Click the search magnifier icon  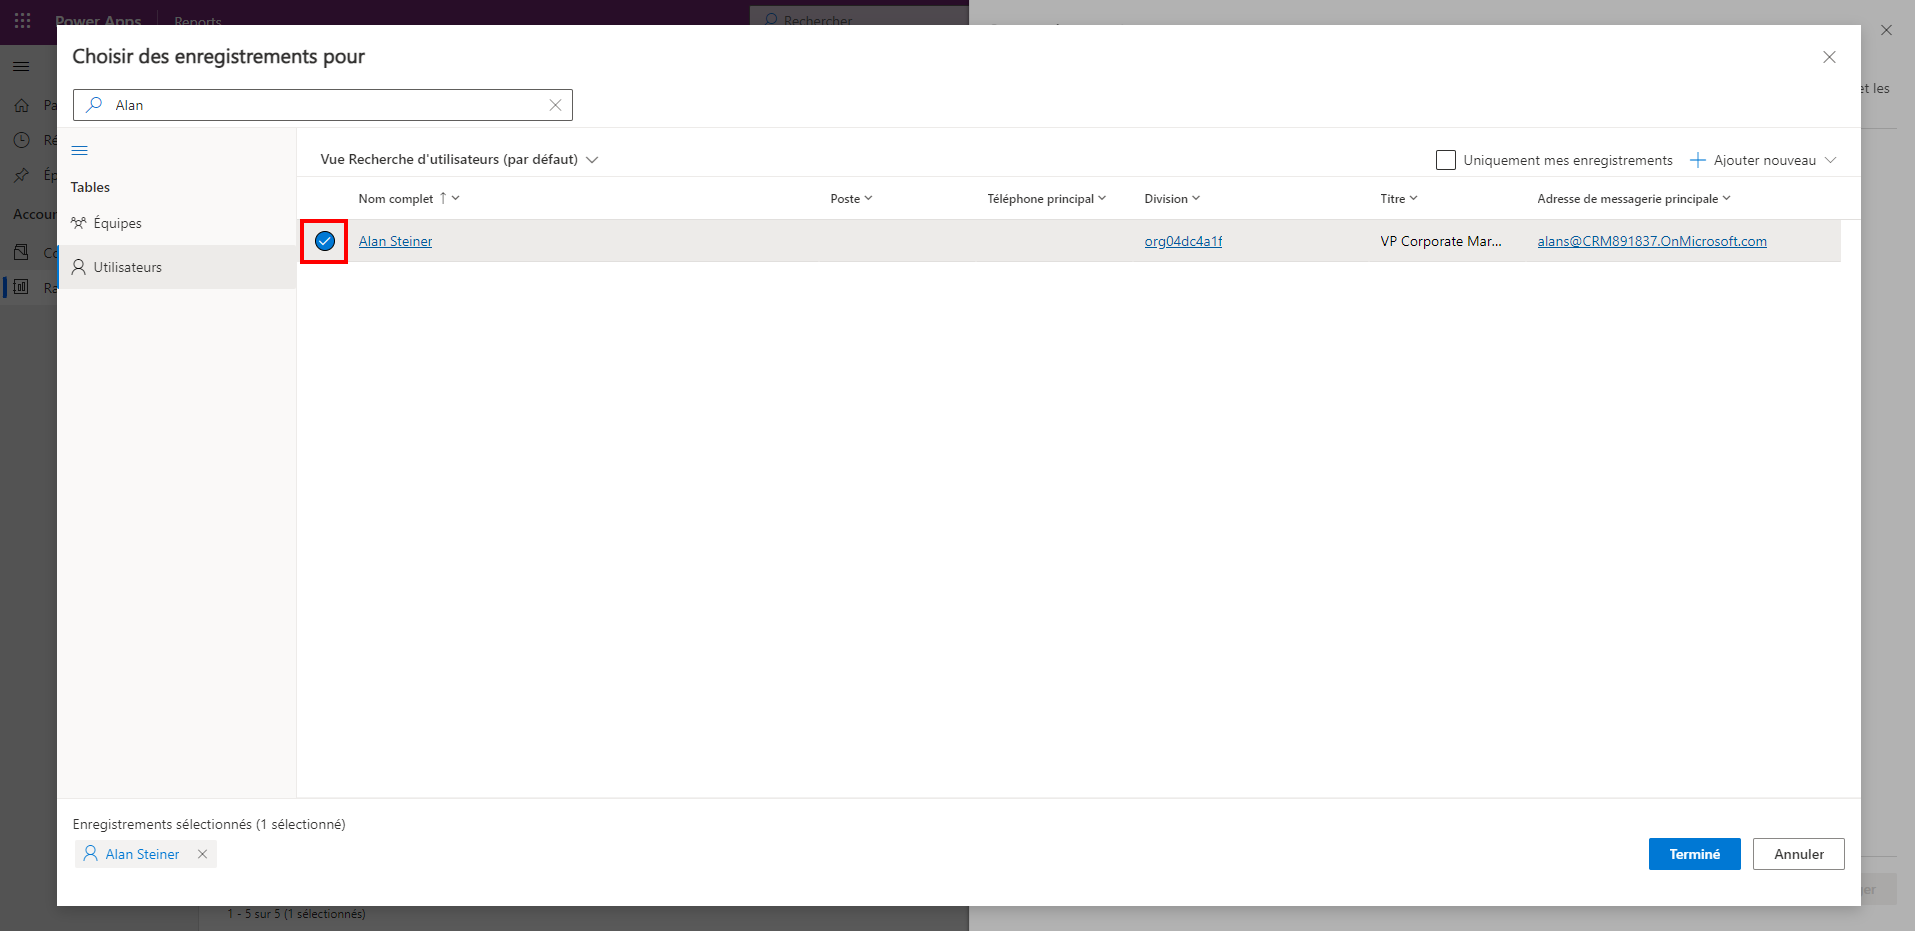tap(94, 105)
